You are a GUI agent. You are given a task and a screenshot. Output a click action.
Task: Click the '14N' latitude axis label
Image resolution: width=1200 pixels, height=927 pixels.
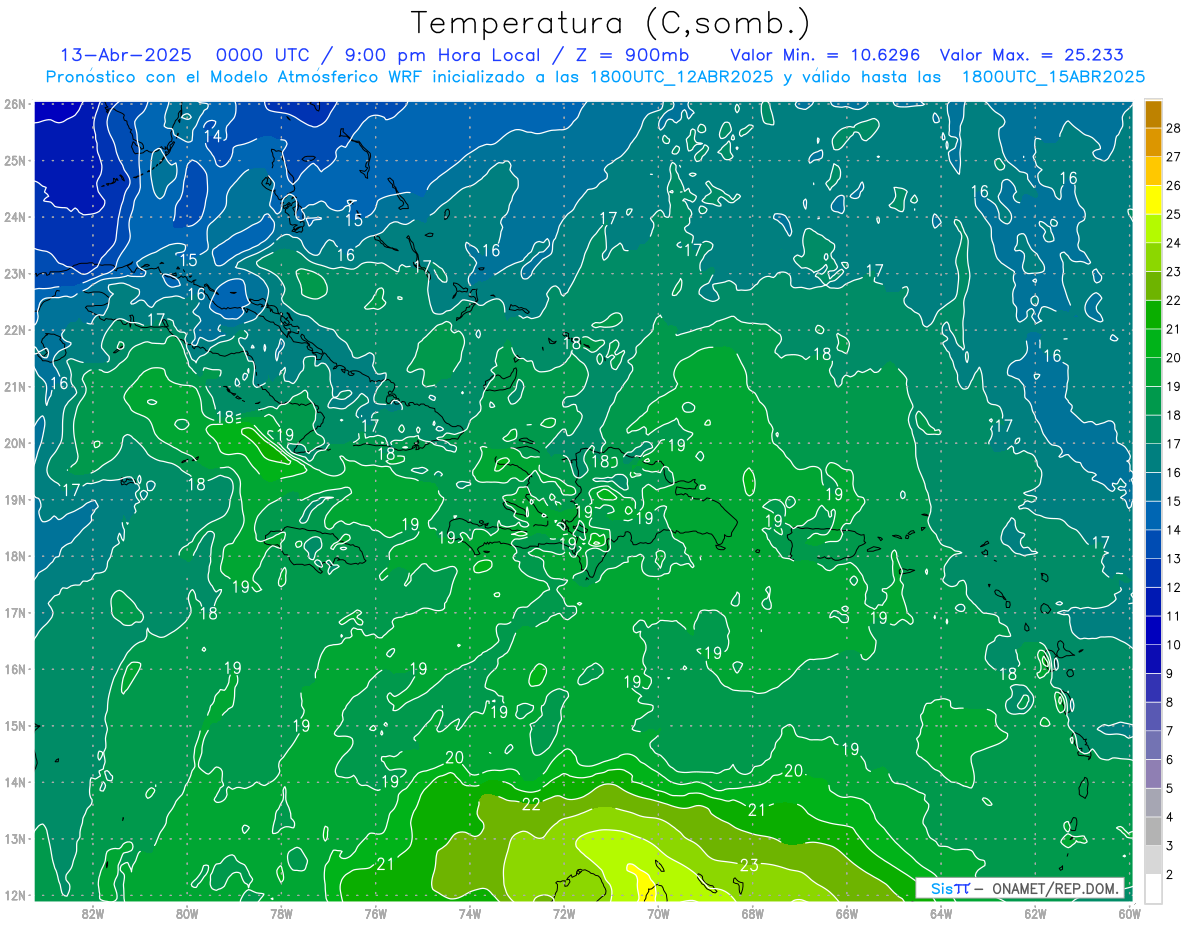pyautogui.click(x=15, y=782)
